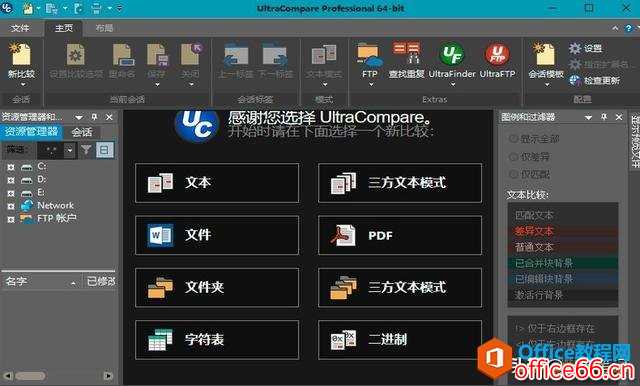Start a 文件夹 folder compare
This screenshot has width=640, height=386.
217,287
